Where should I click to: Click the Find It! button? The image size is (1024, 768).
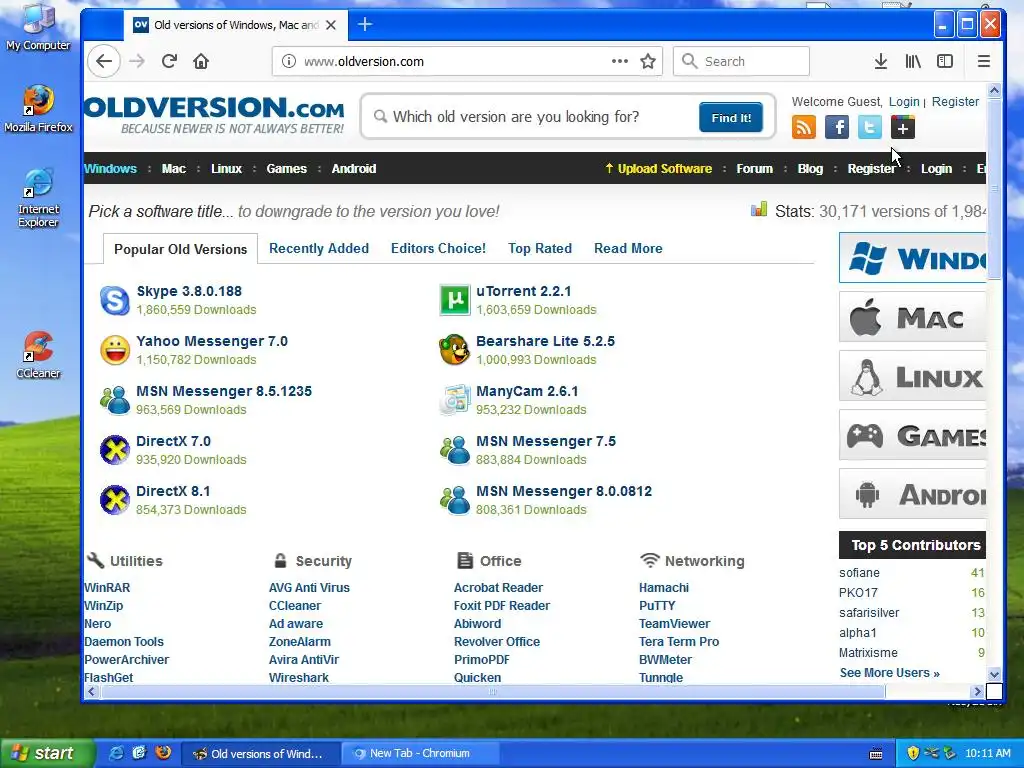(x=731, y=118)
